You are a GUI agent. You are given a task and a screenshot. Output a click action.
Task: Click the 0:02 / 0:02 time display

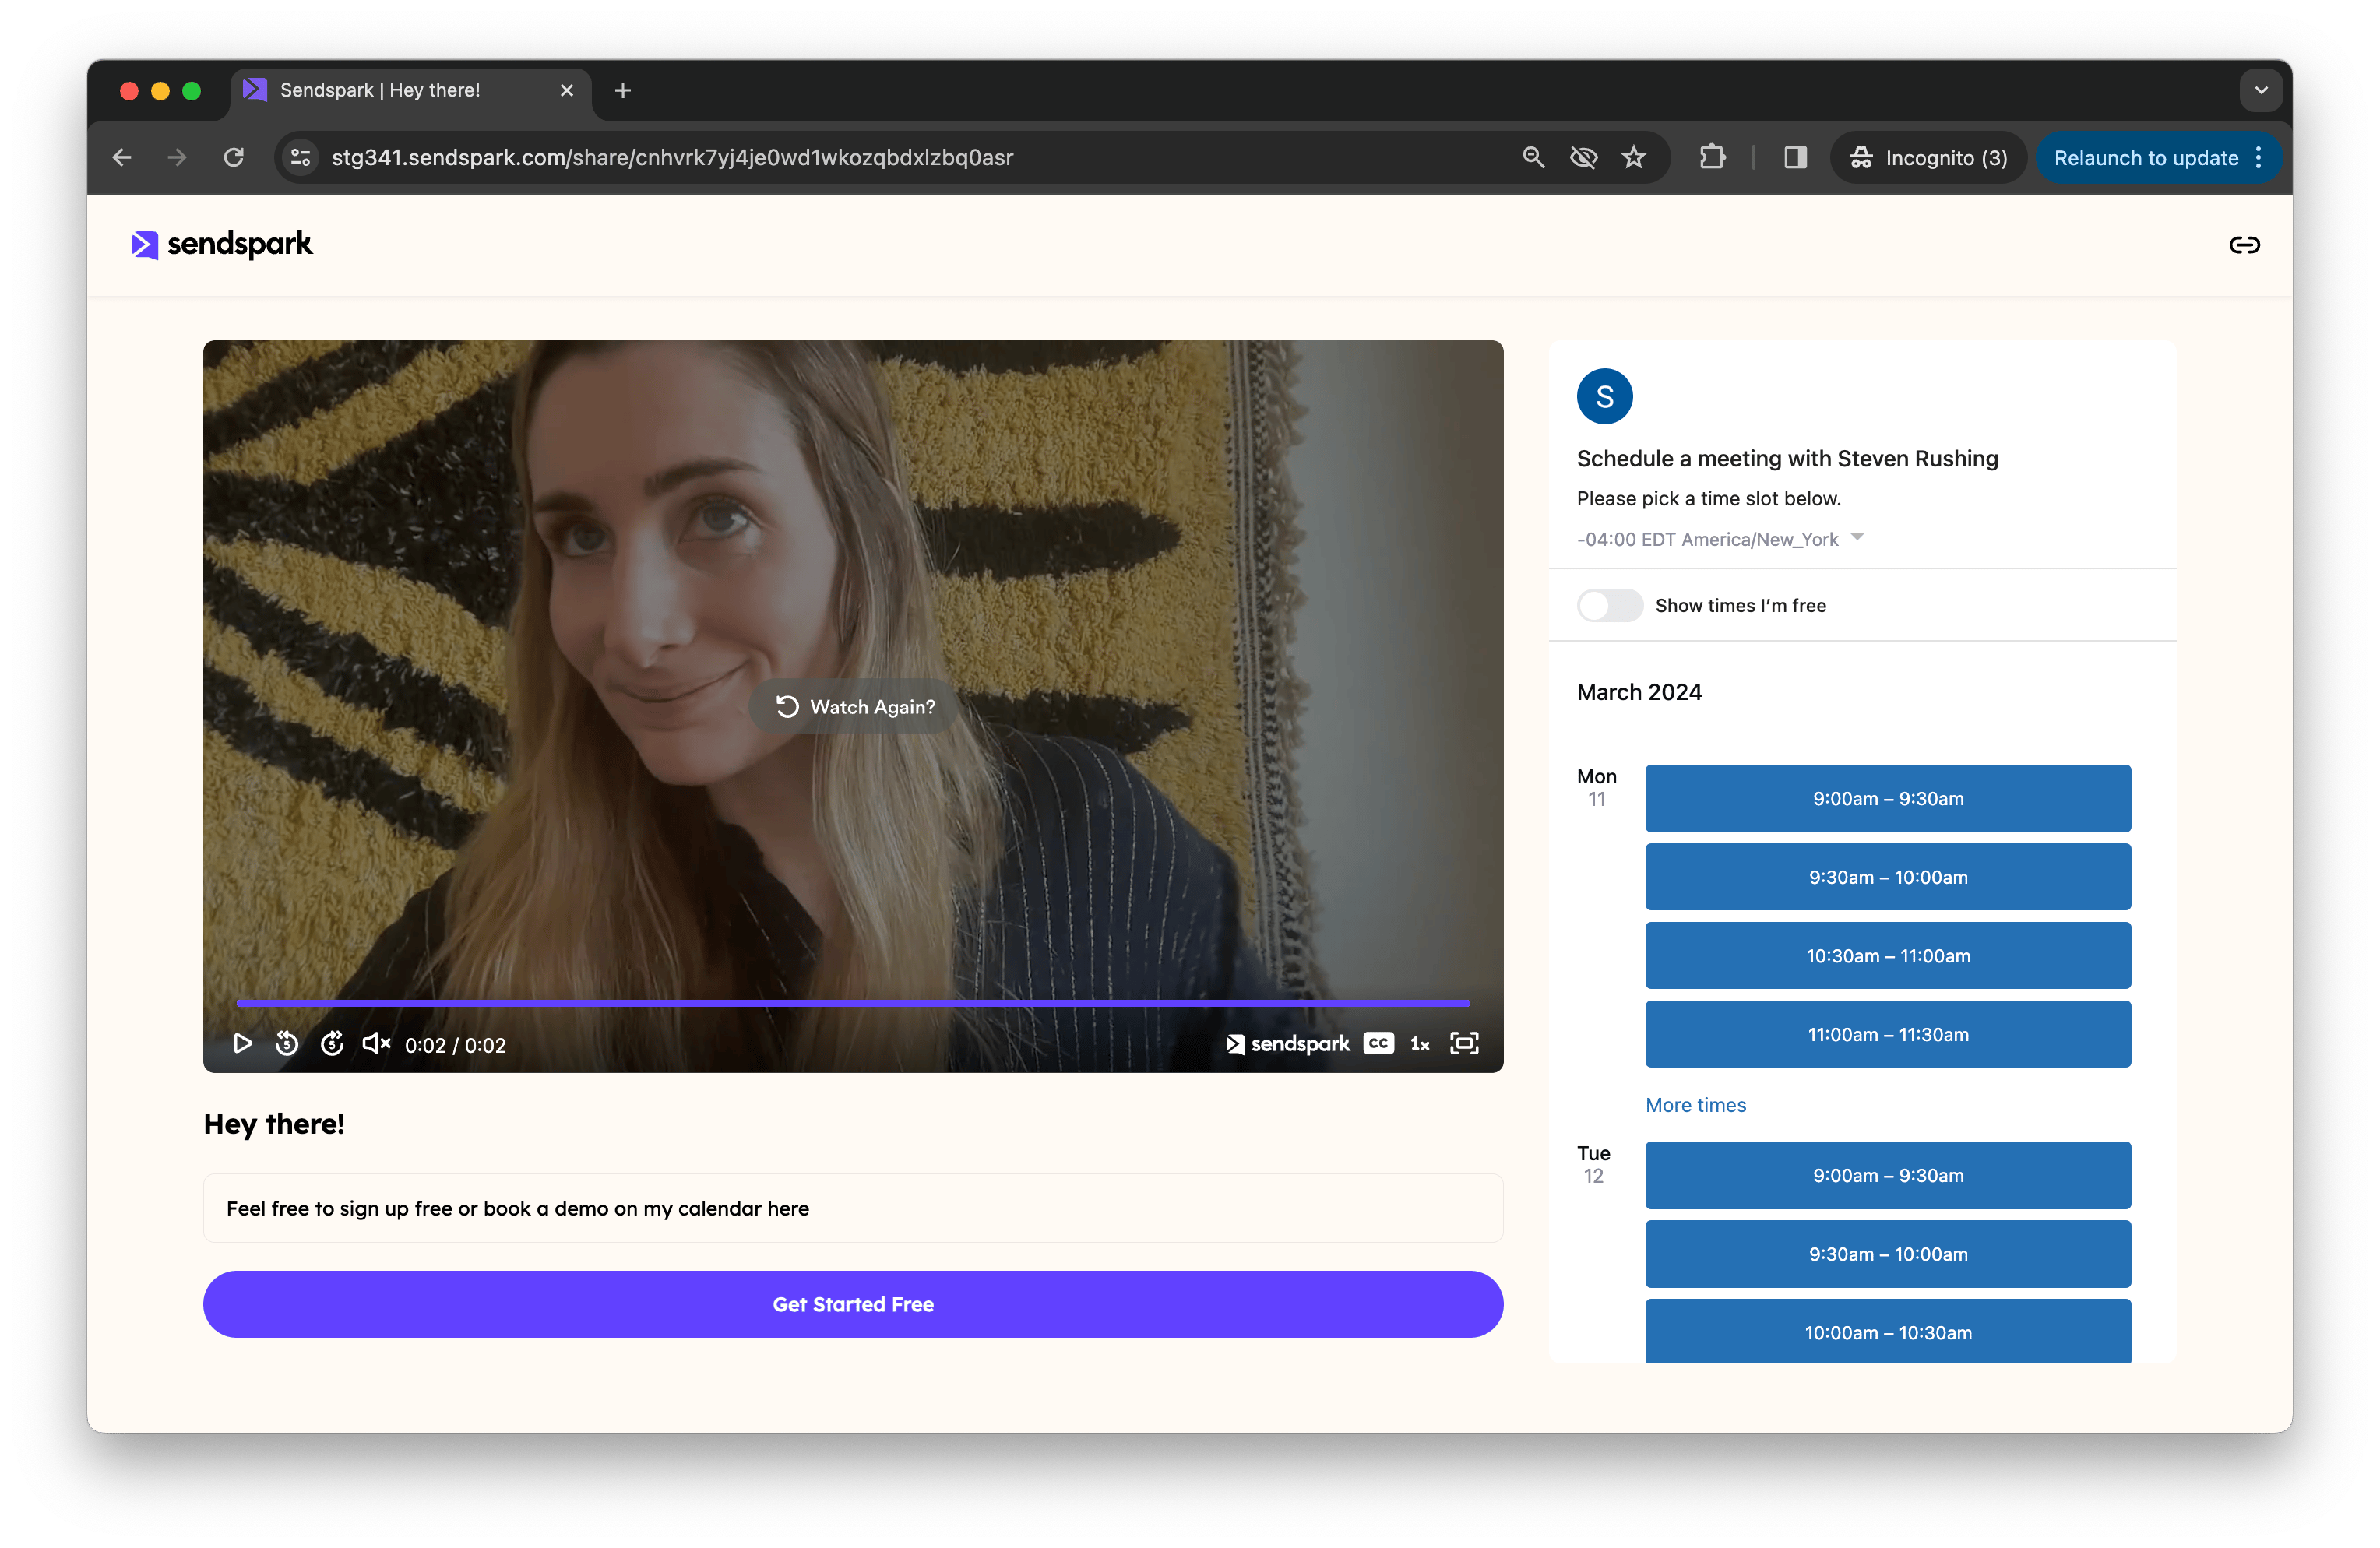455,1045
